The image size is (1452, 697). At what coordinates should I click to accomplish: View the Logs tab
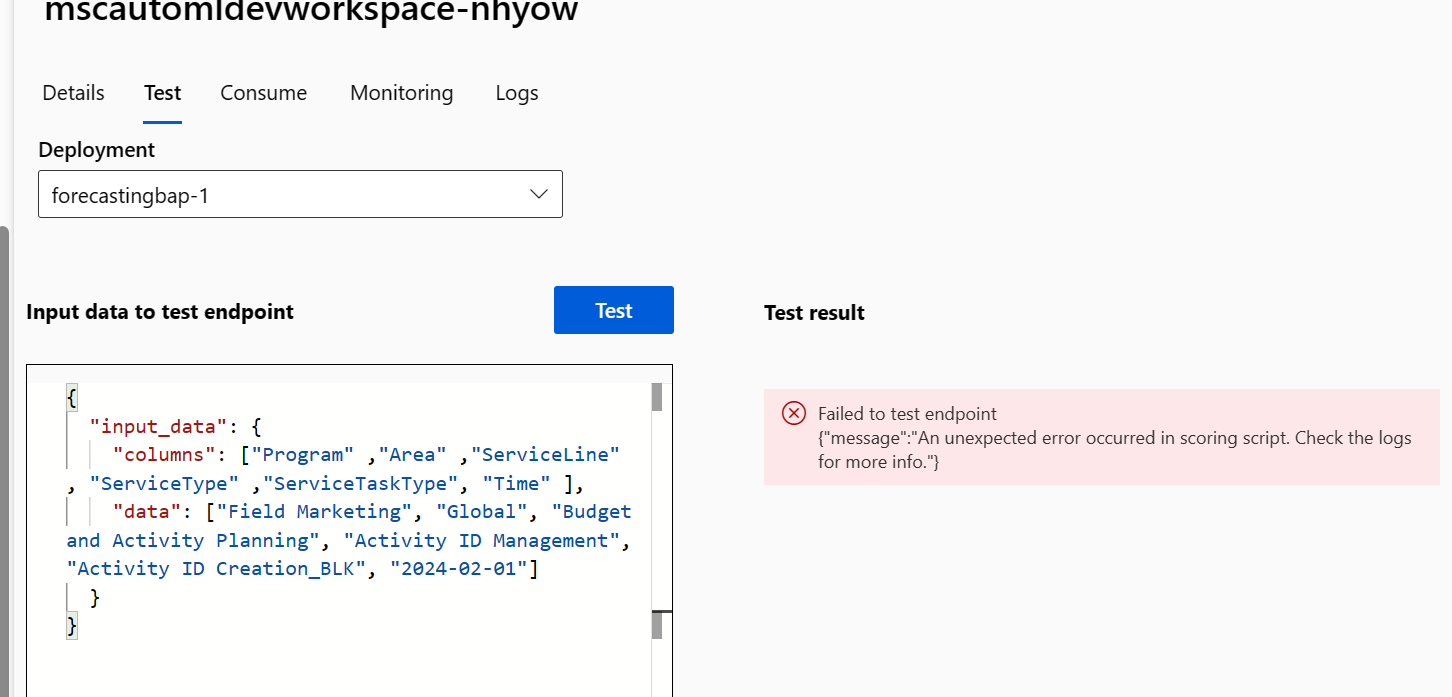coord(516,92)
